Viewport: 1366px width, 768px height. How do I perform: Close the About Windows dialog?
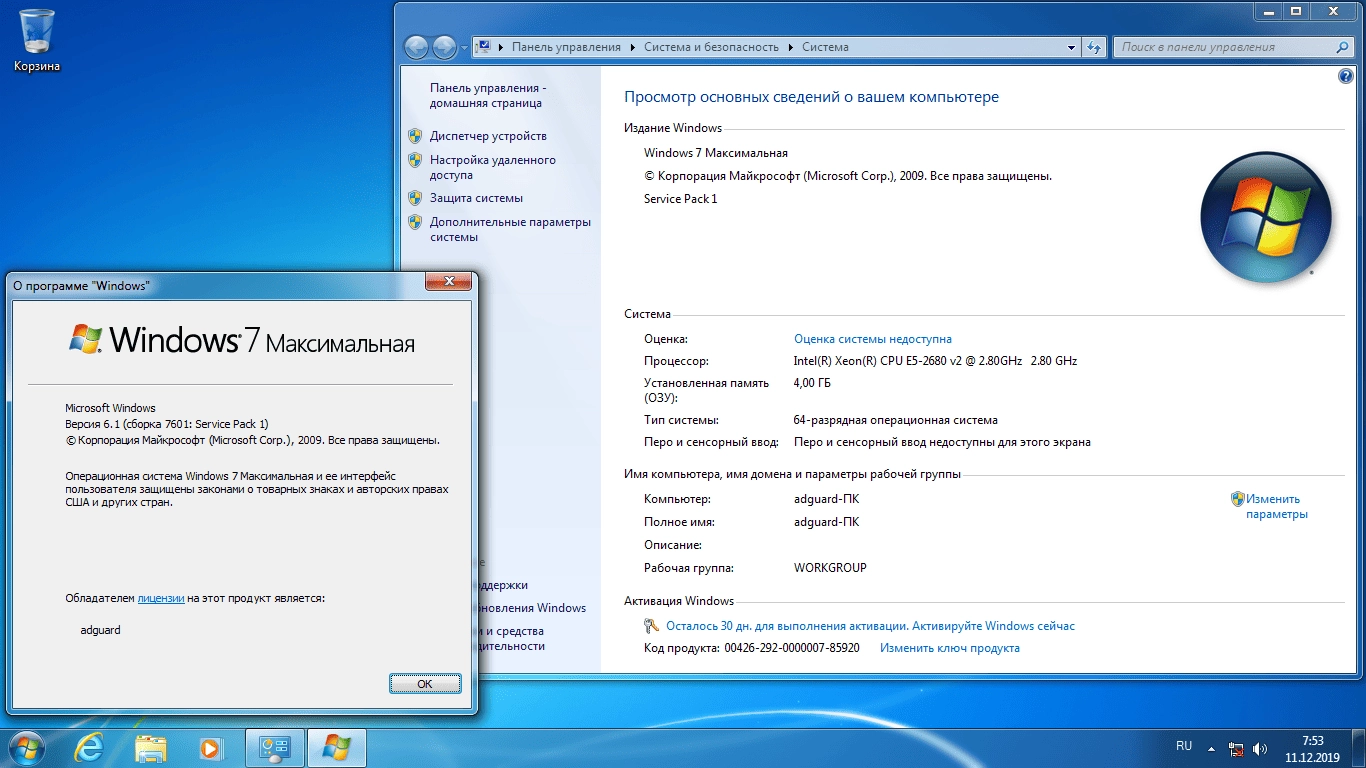tap(448, 281)
